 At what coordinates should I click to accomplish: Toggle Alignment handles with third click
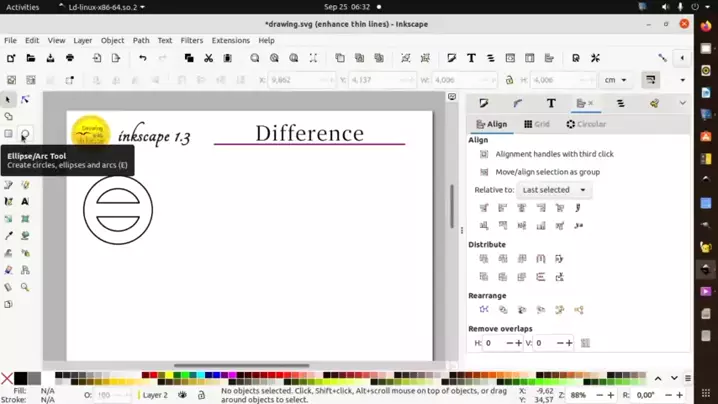click(484, 154)
